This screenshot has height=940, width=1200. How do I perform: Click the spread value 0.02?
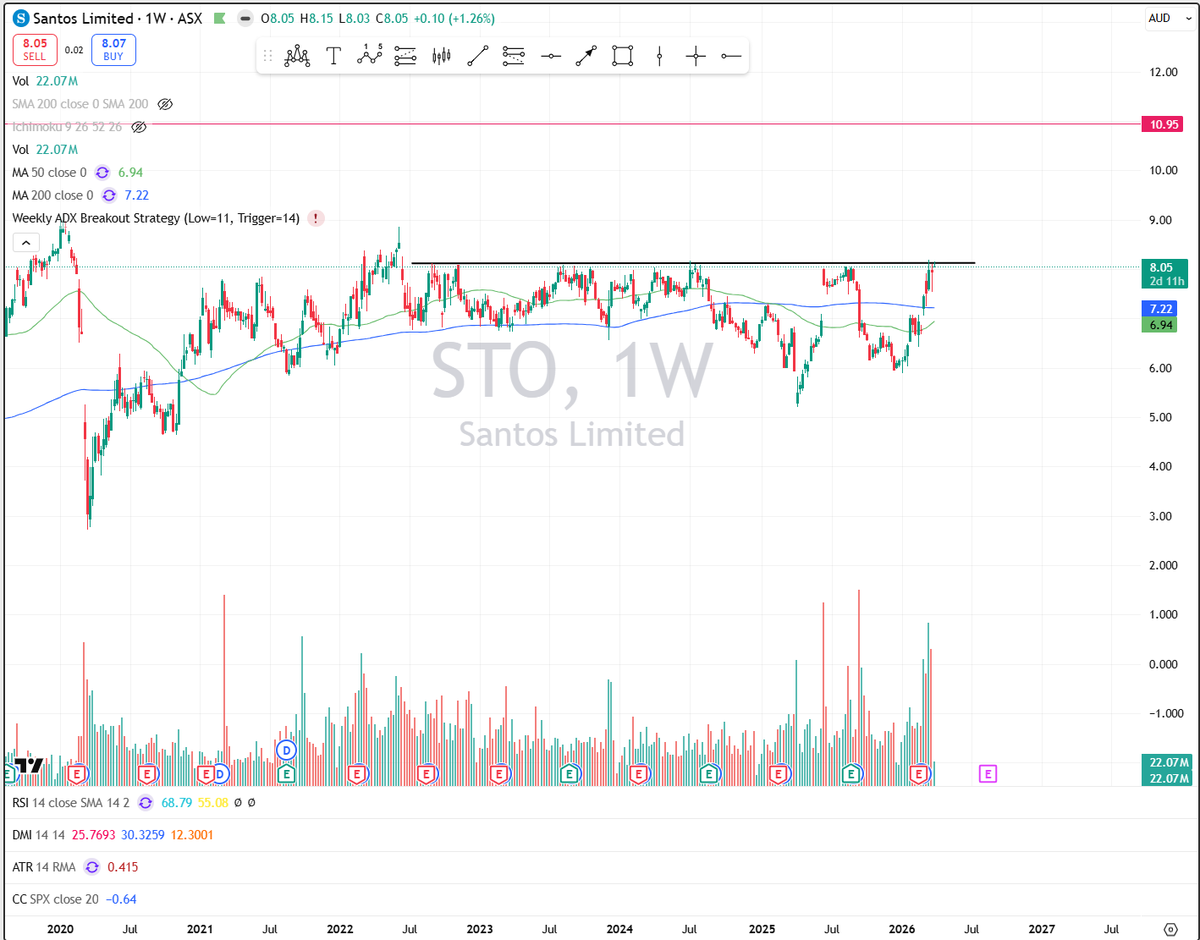(x=74, y=50)
